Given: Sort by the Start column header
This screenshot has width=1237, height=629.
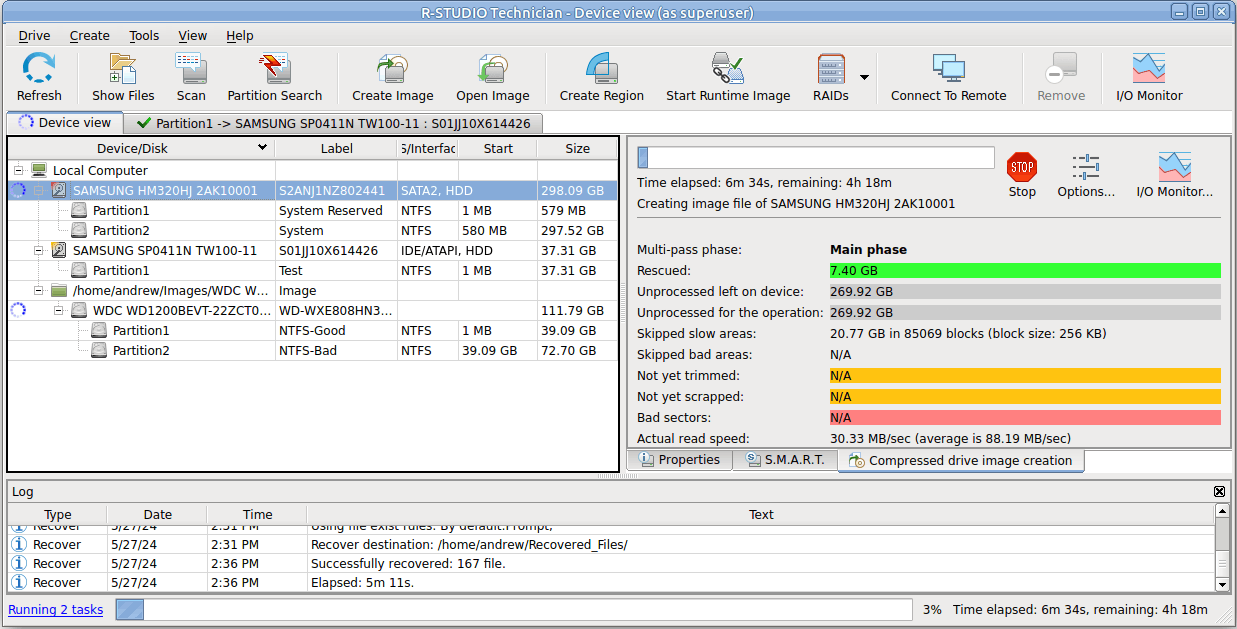Looking at the screenshot, I should 497,148.
